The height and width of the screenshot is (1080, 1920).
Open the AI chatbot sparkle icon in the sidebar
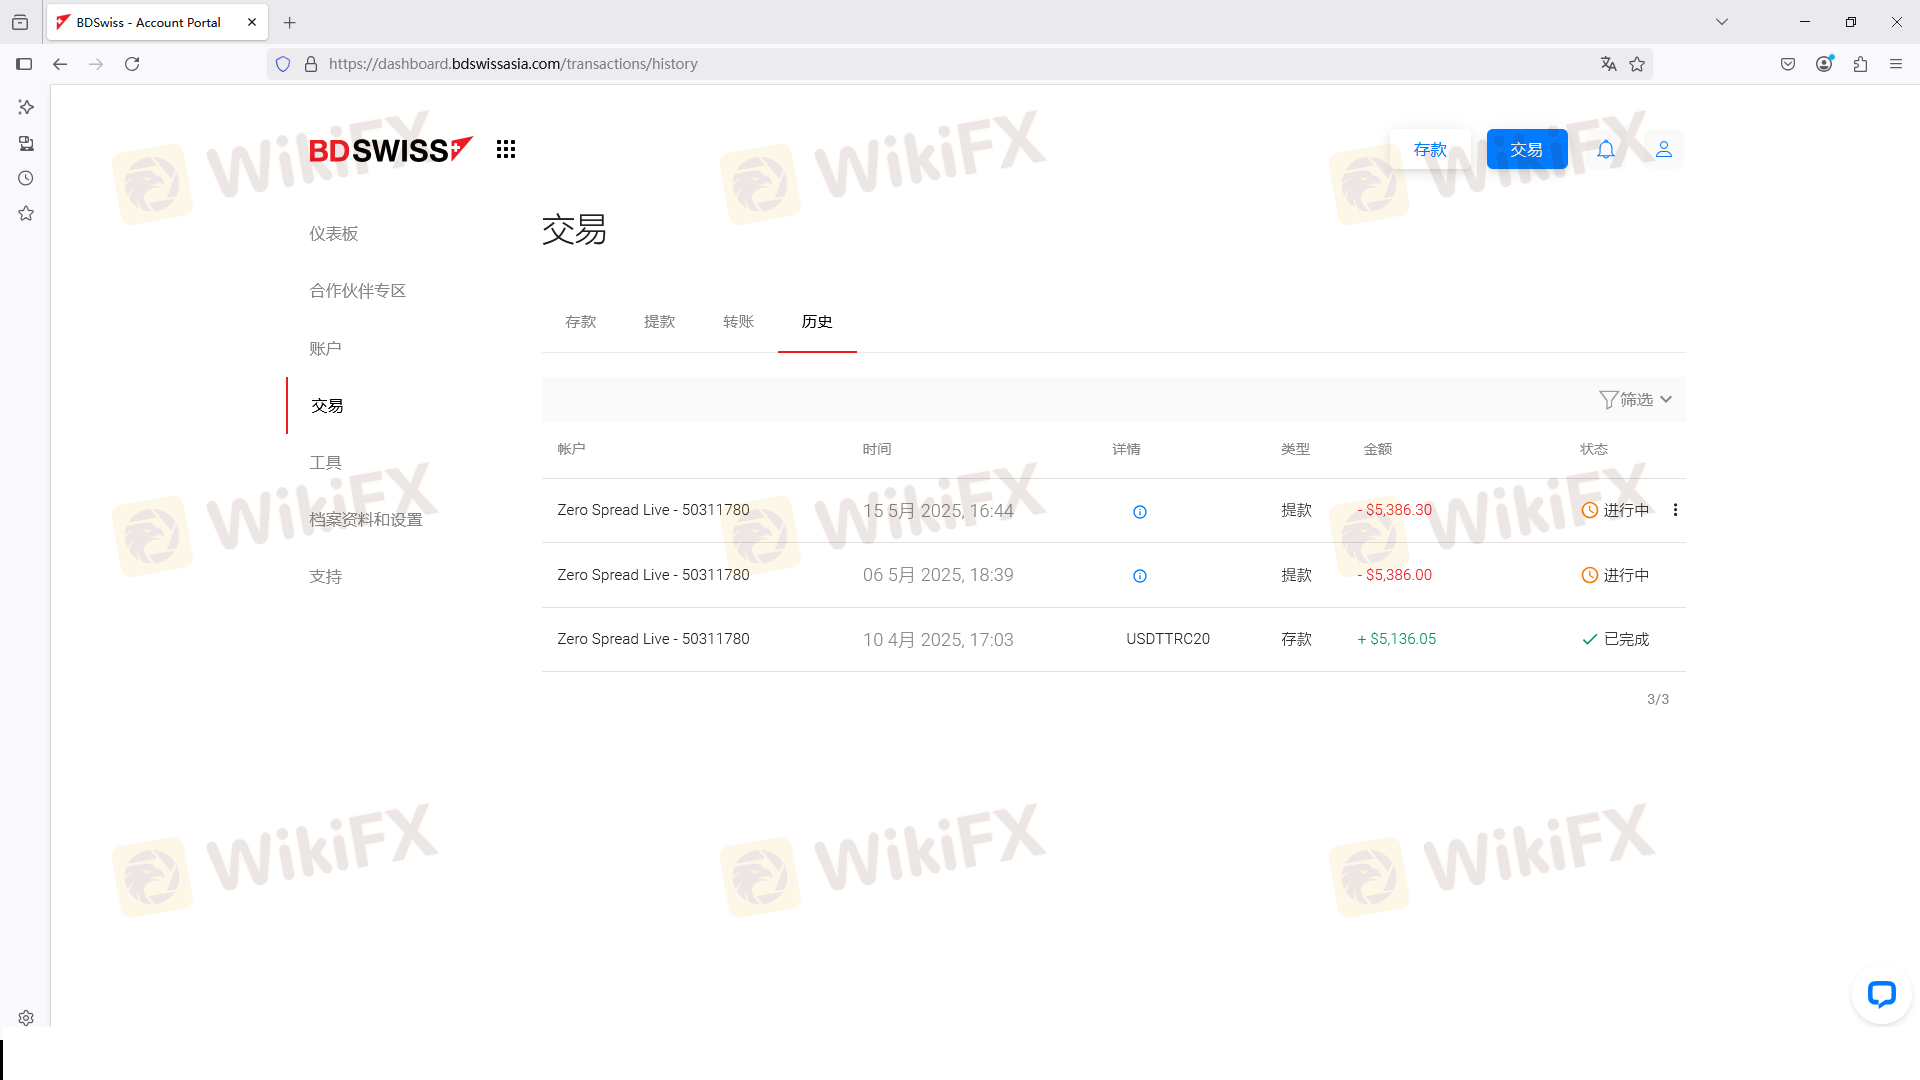click(x=26, y=107)
